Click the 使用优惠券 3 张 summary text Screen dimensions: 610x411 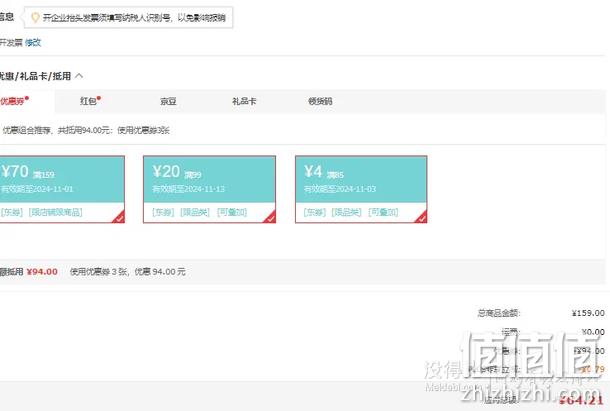click(x=128, y=272)
